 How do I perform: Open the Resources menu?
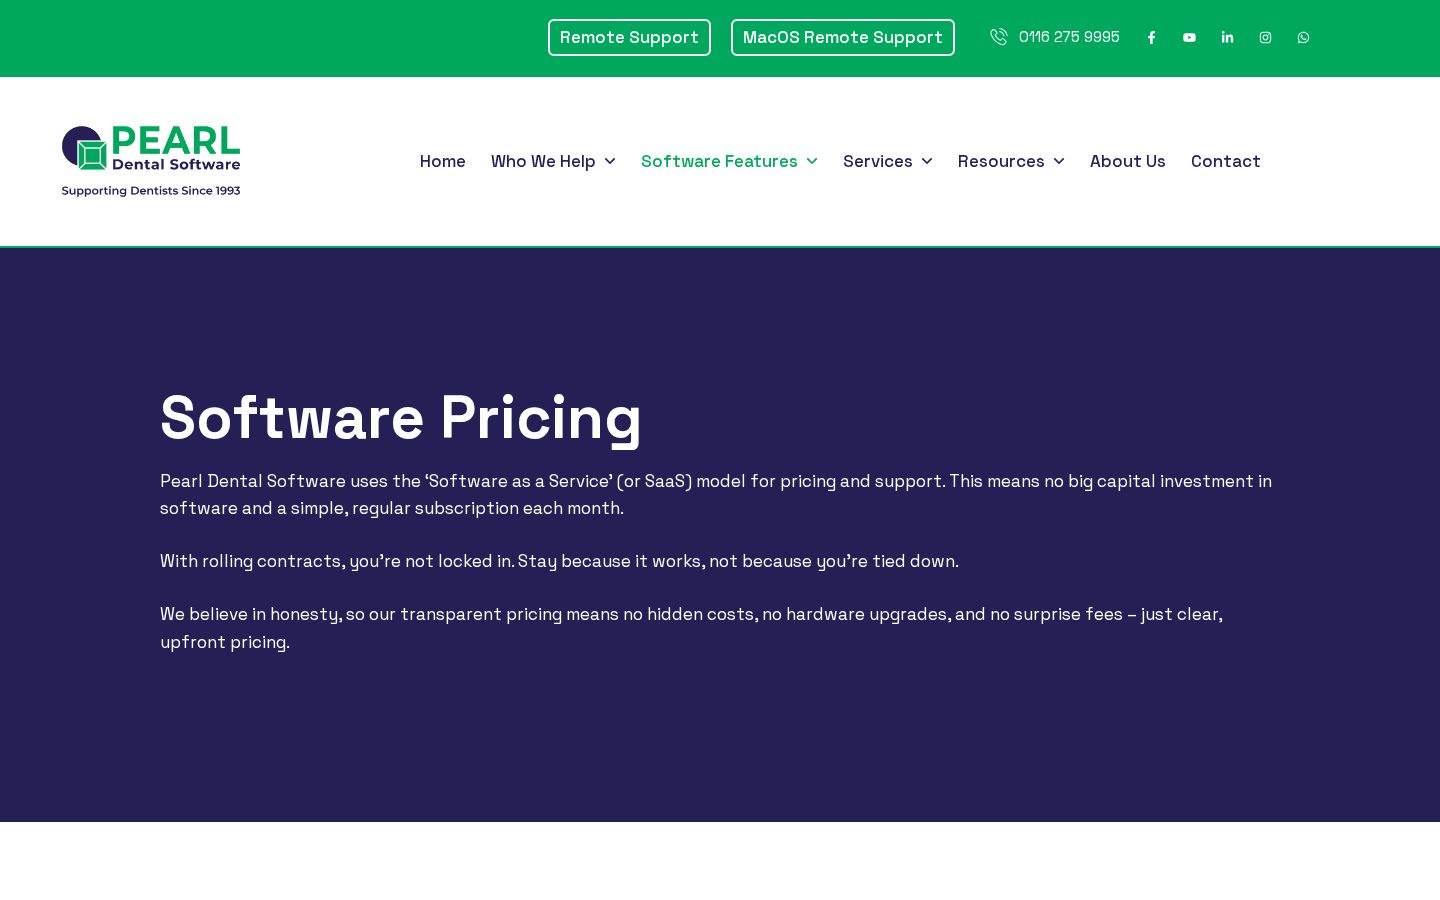point(1001,161)
